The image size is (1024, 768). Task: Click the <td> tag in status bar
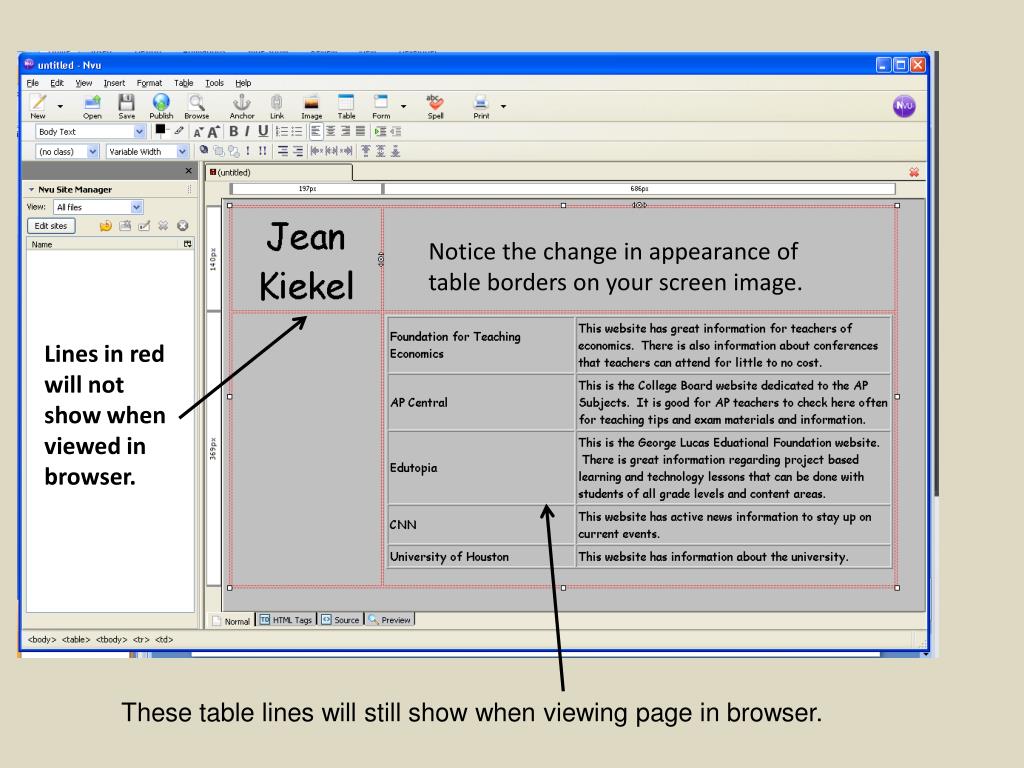[x=164, y=639]
